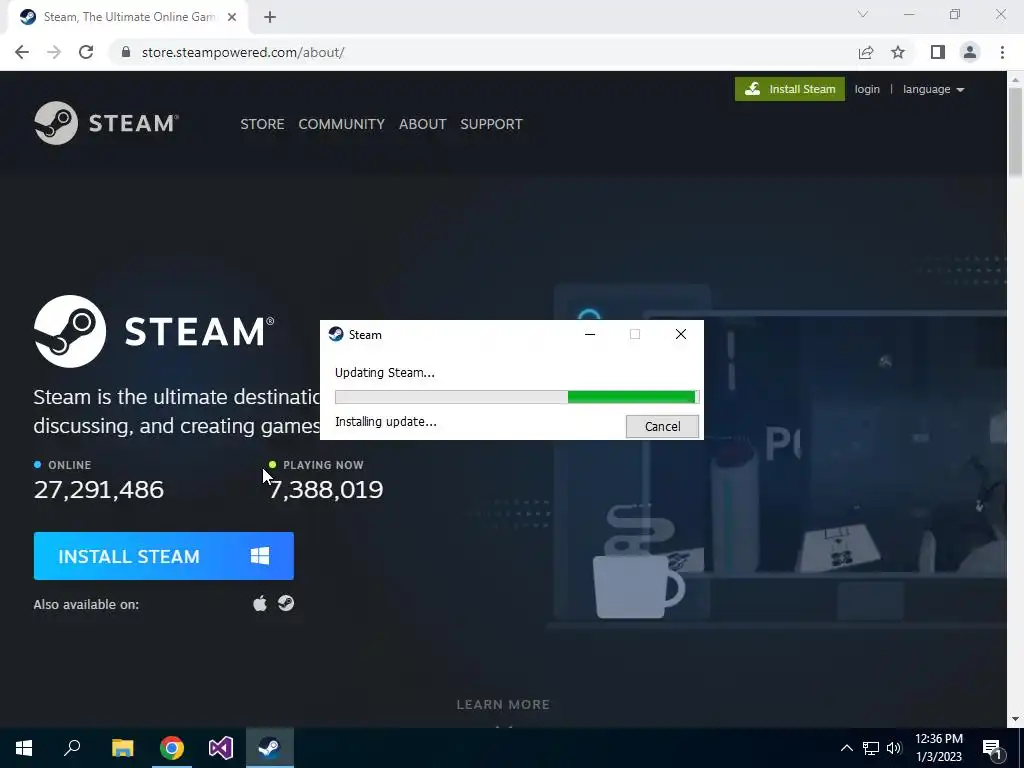Open the notification center icon
The image size is (1024, 768).
coord(993,748)
